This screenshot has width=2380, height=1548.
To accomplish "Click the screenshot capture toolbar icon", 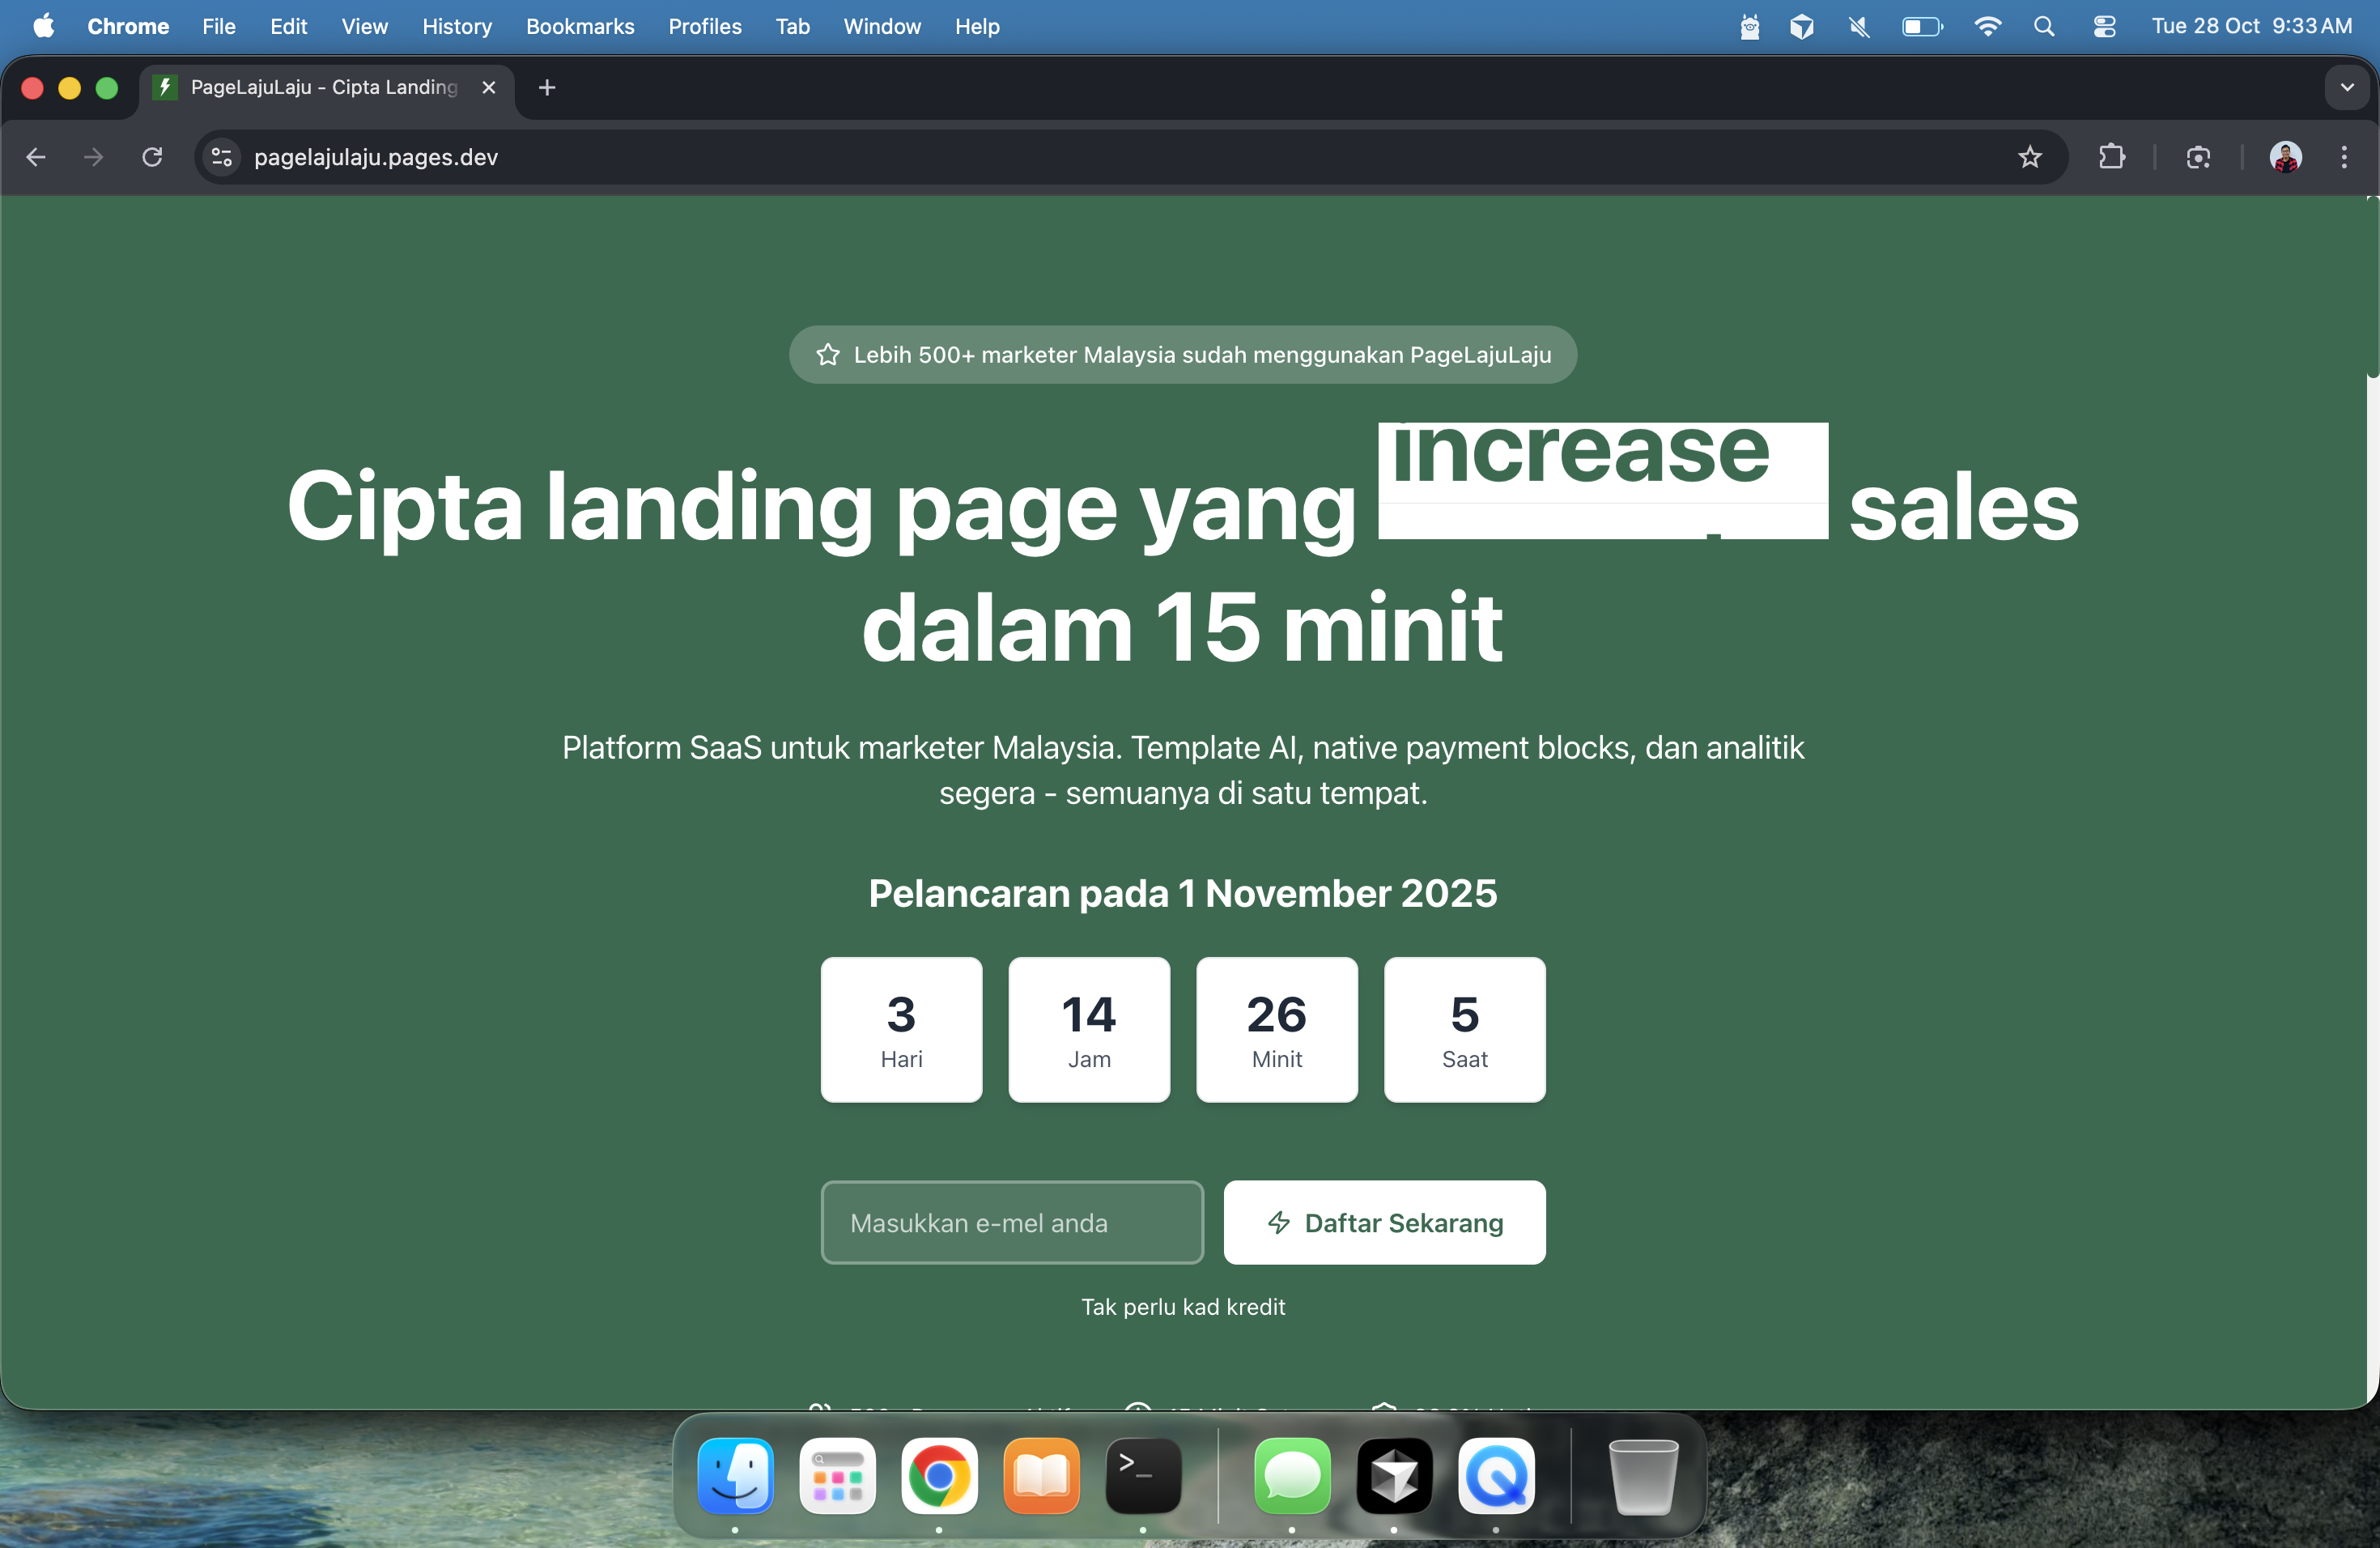I will coord(2198,157).
